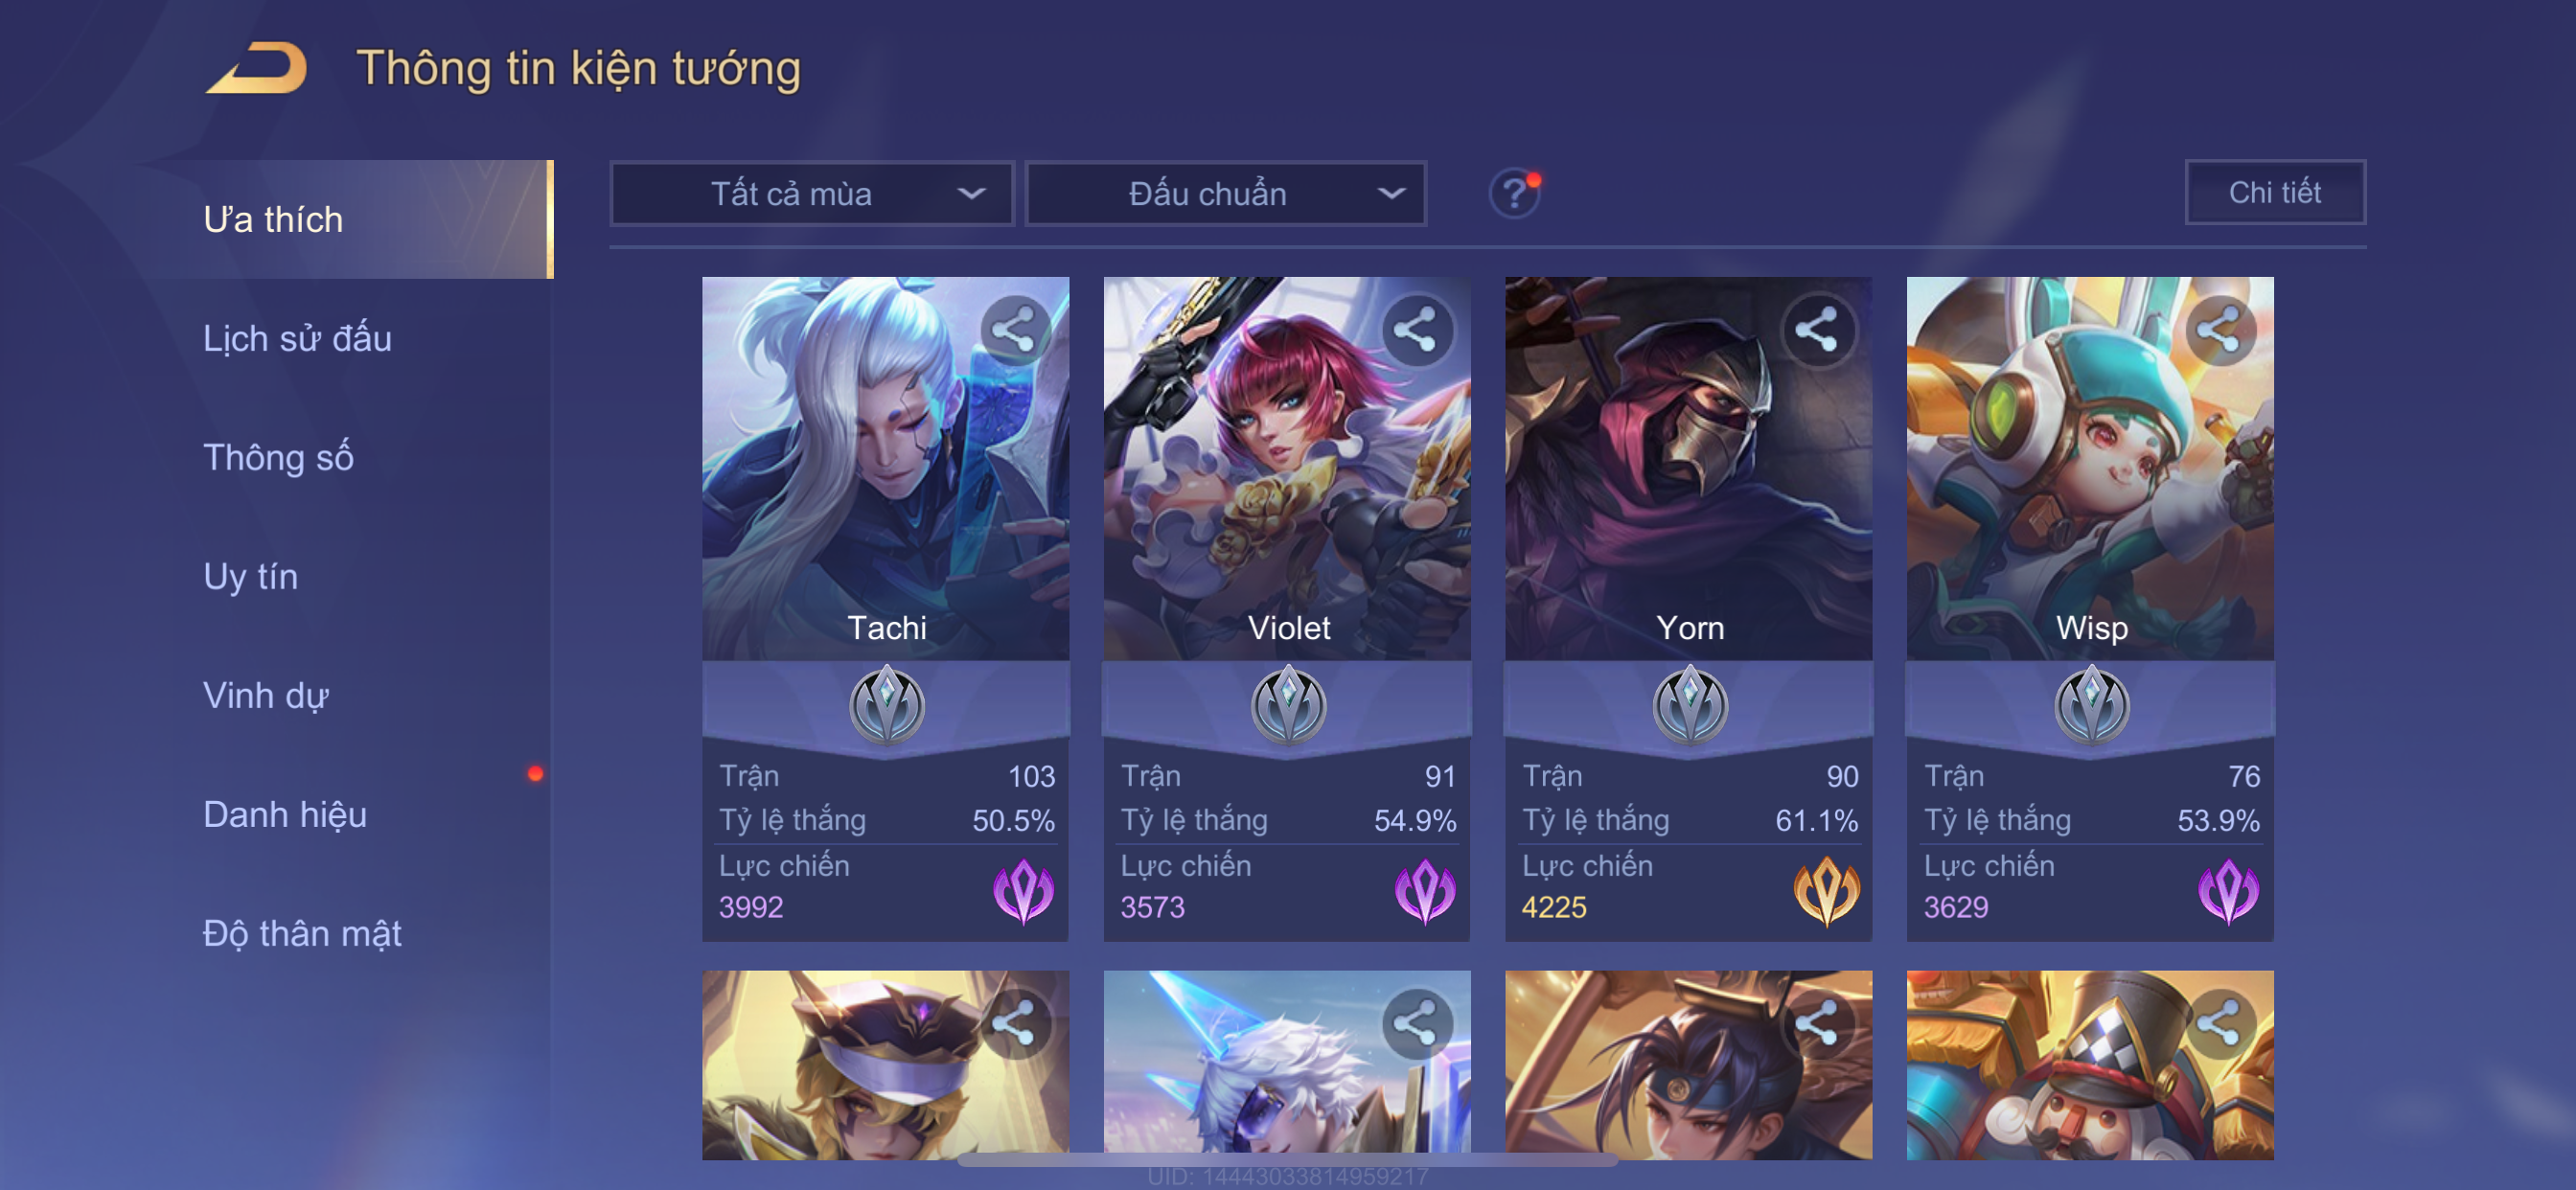Click Yorn's gold combat power emblem

(1826, 890)
